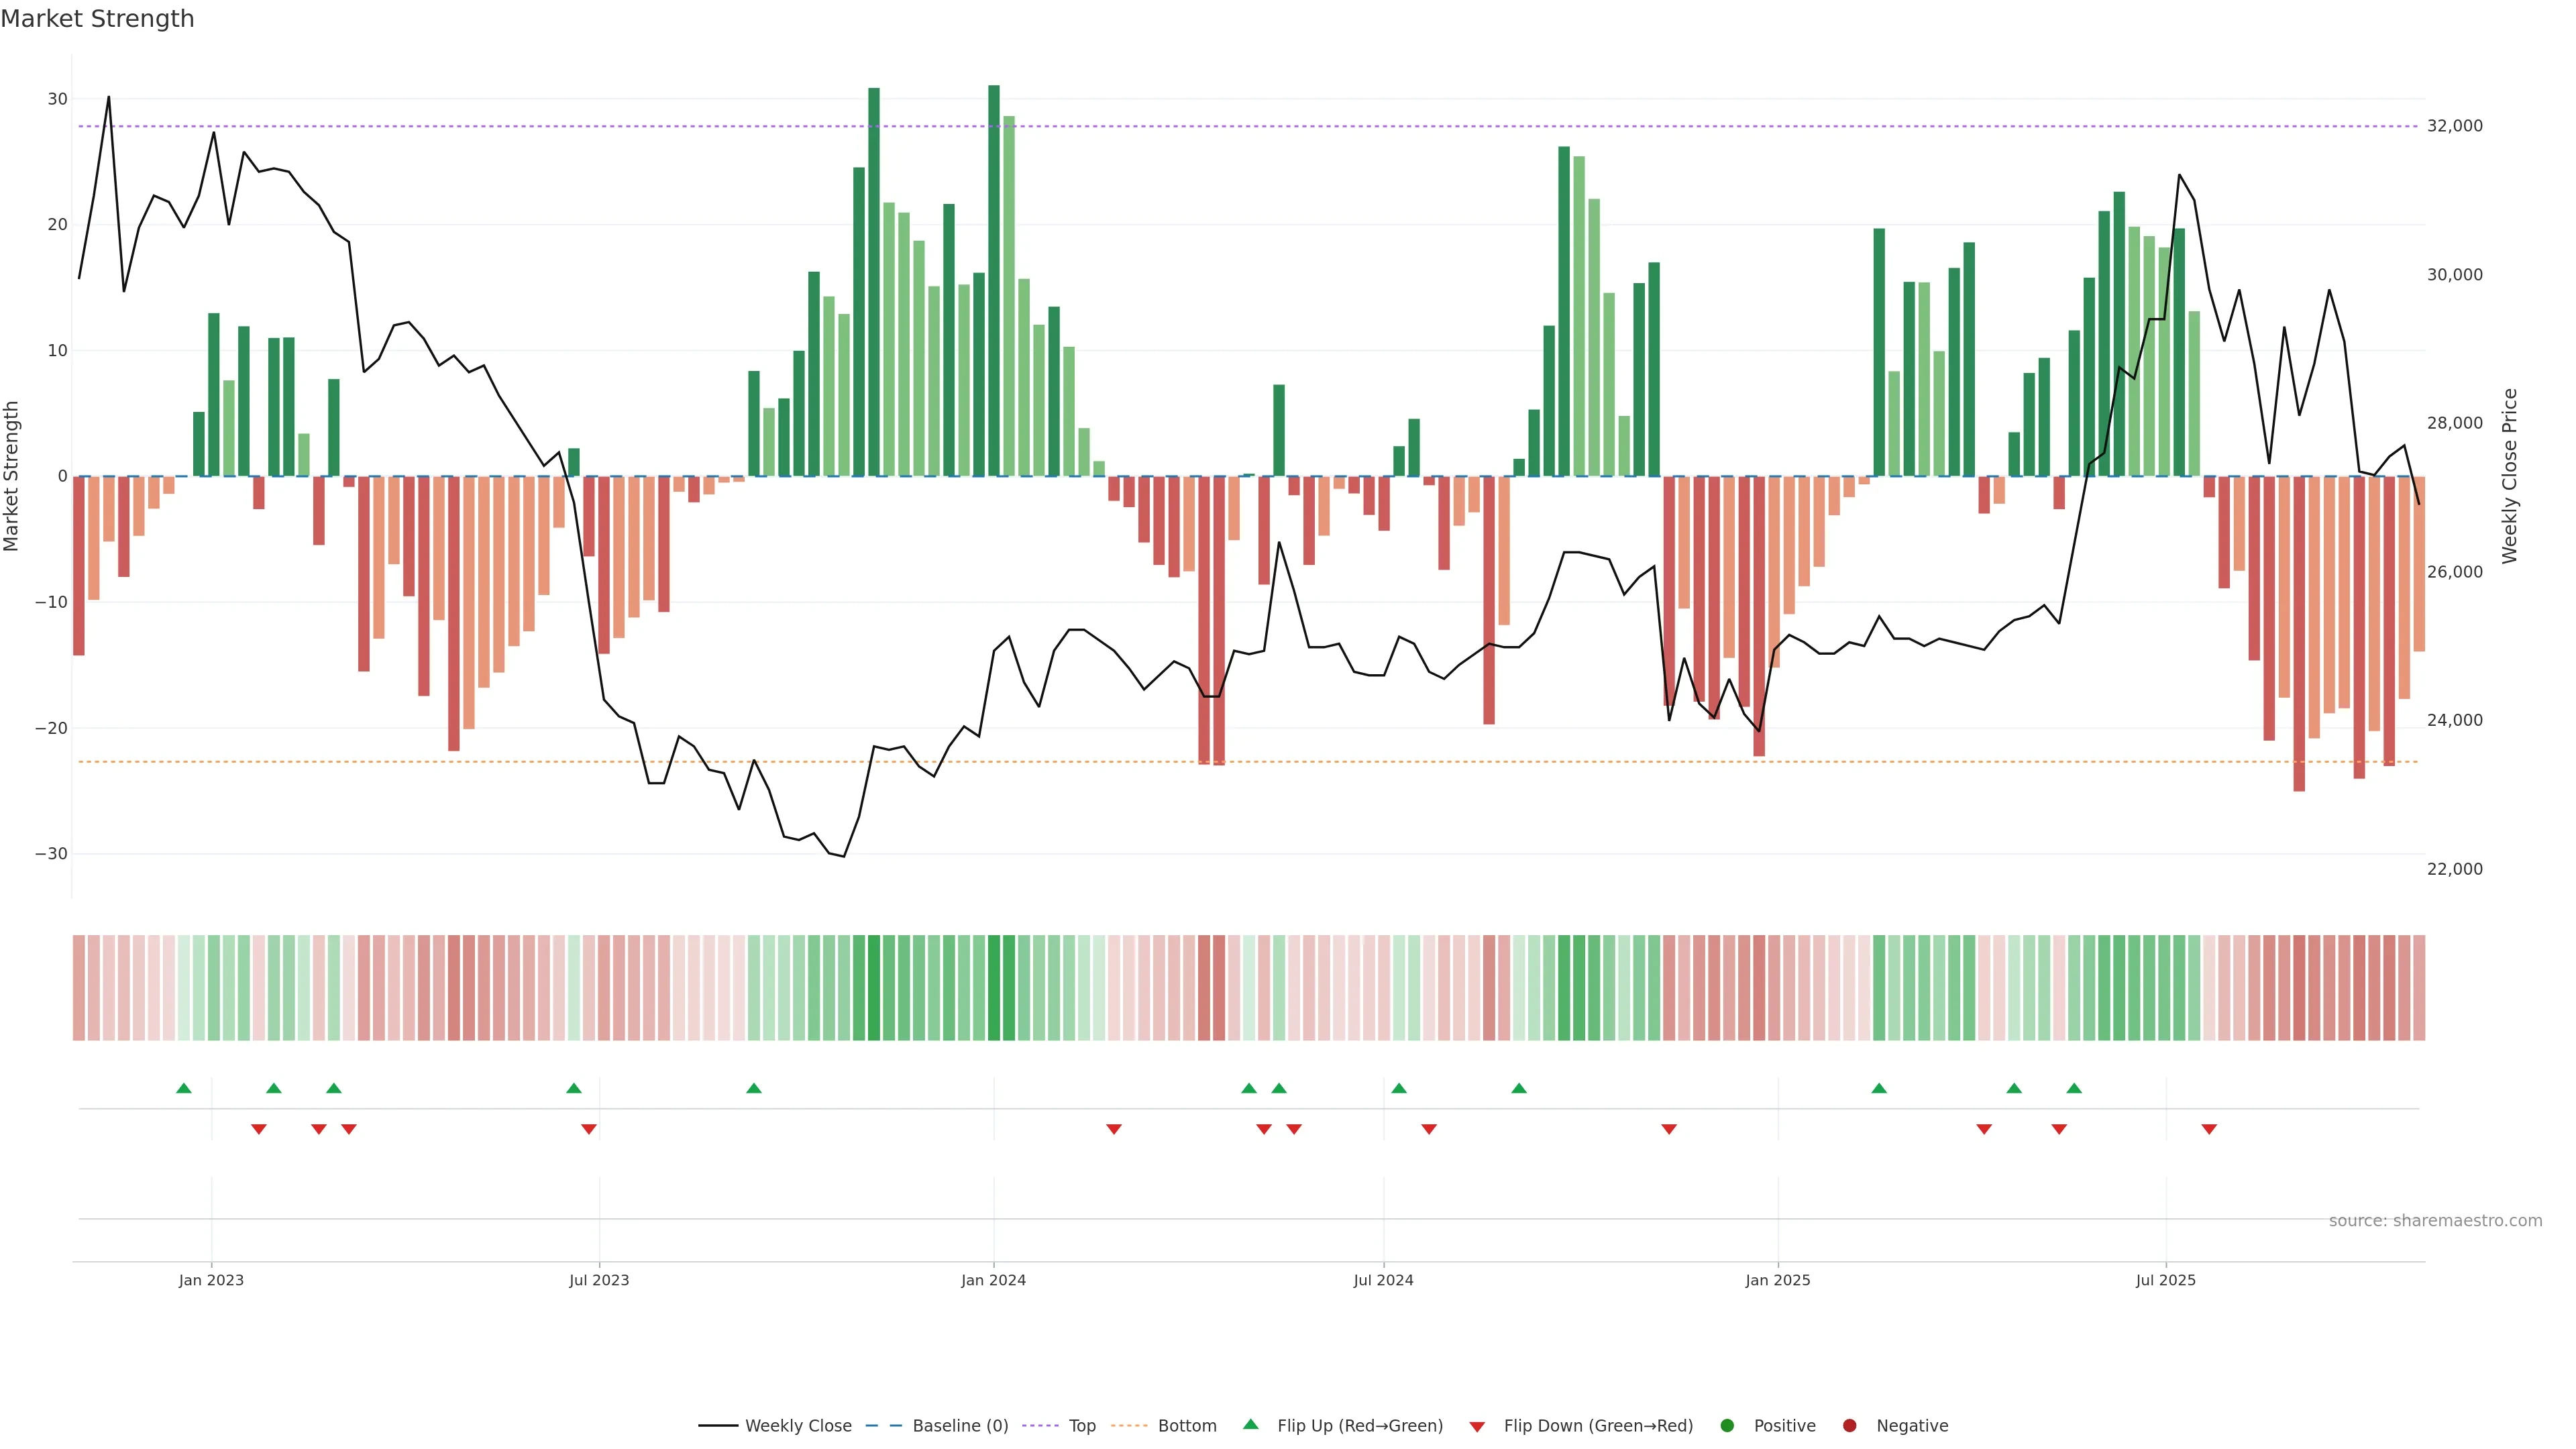Click the green Flip Up triangle in legend
The image size is (2576, 1449).
[1250, 1424]
